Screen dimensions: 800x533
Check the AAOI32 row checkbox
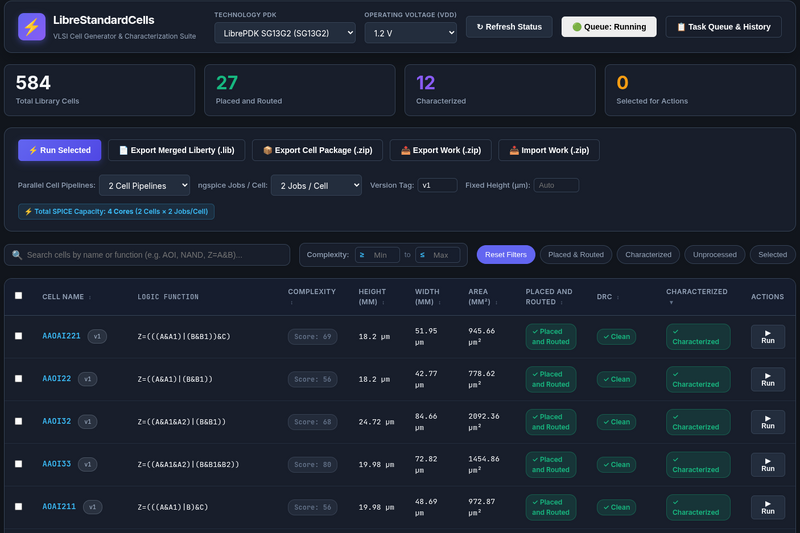tap(18, 421)
